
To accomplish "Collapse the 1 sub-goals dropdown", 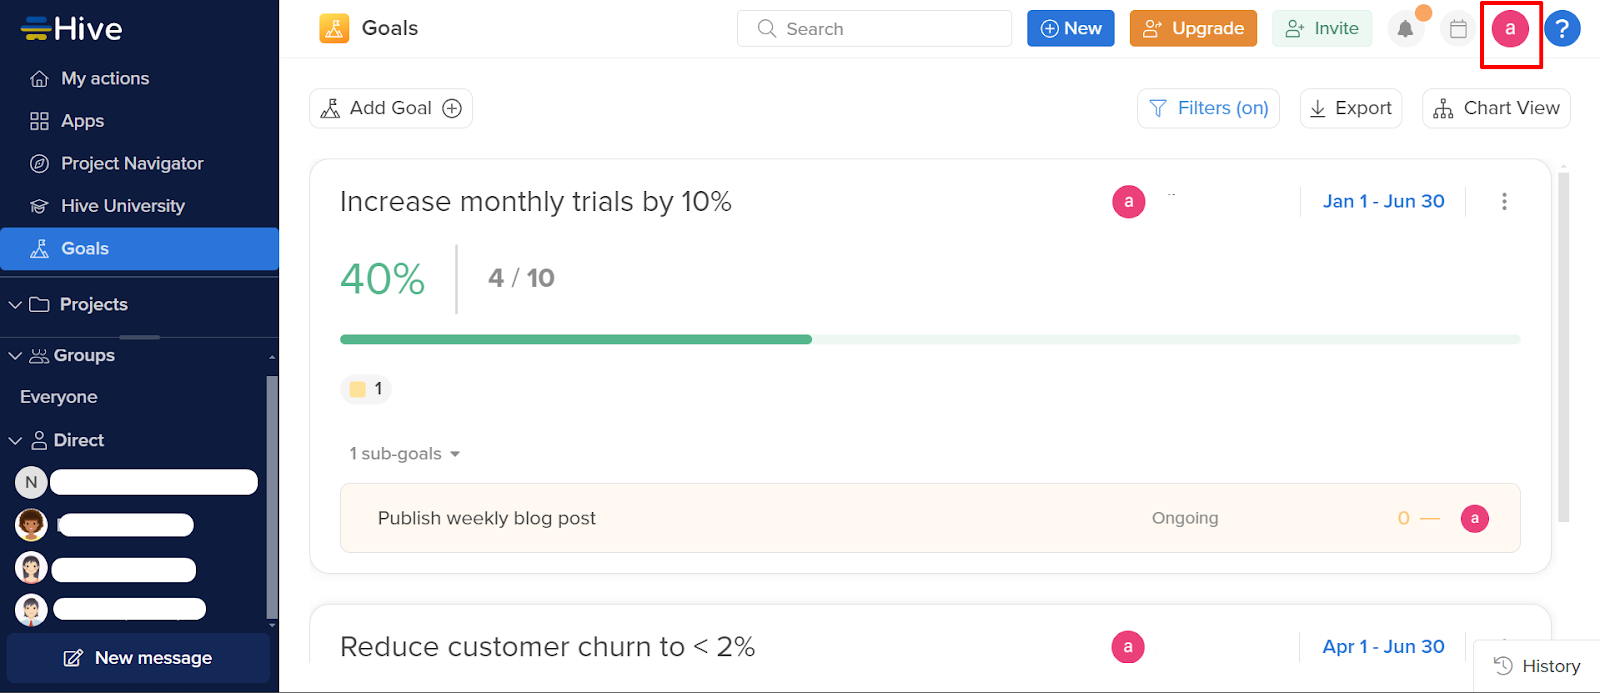I will click(405, 454).
